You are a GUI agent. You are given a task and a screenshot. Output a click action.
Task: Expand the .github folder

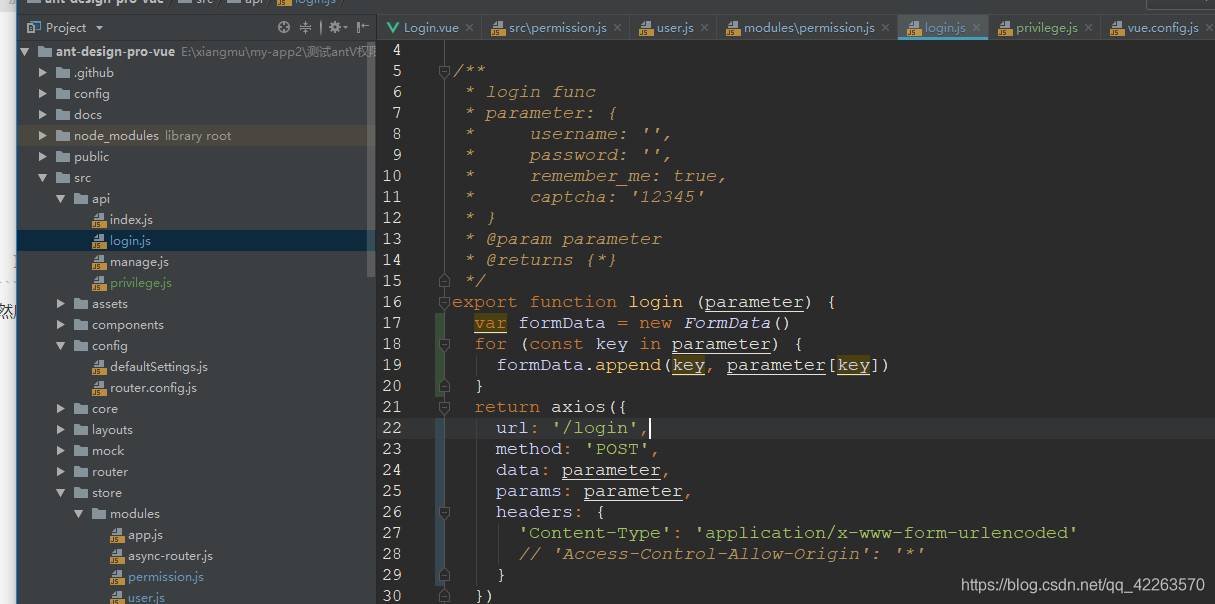(x=42, y=72)
